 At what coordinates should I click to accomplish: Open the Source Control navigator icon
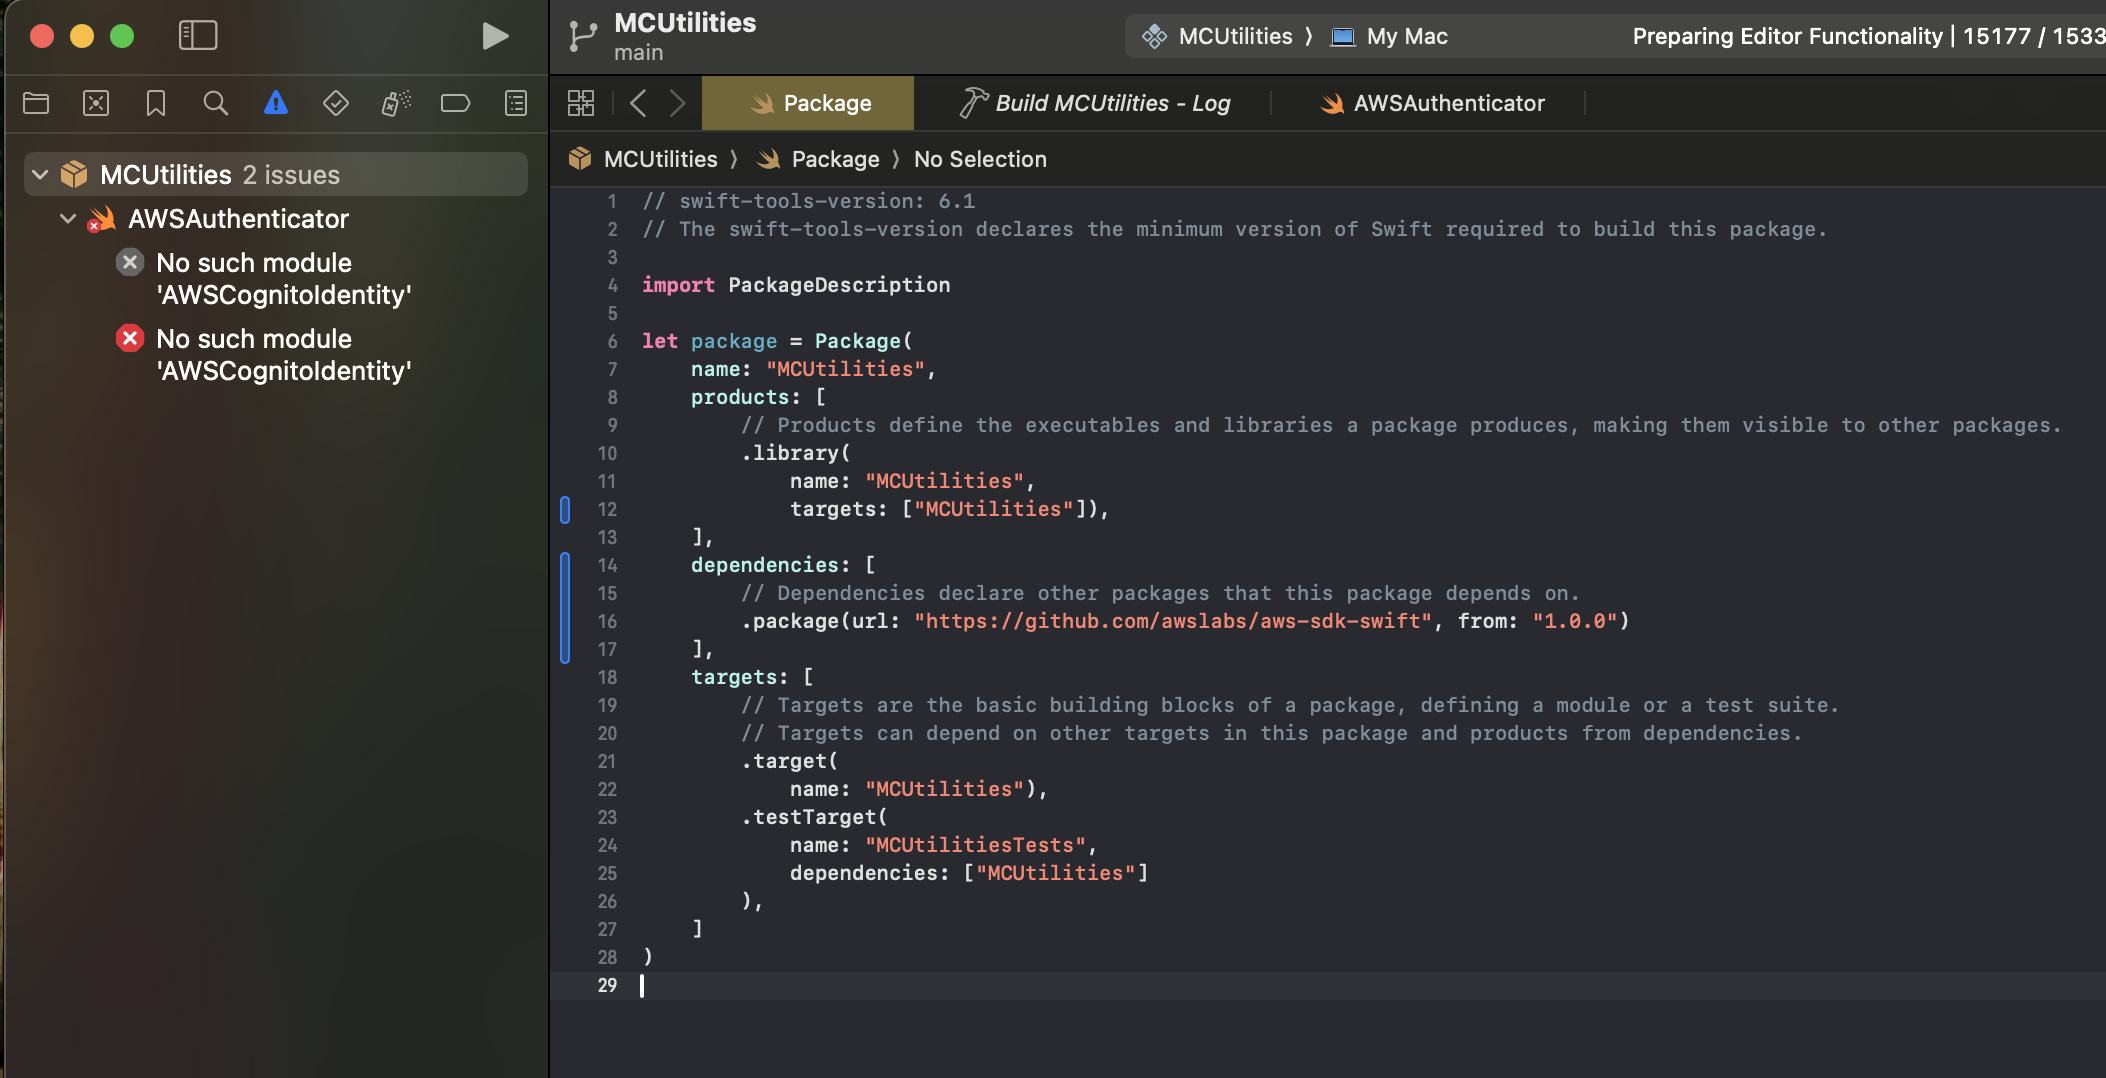point(96,103)
